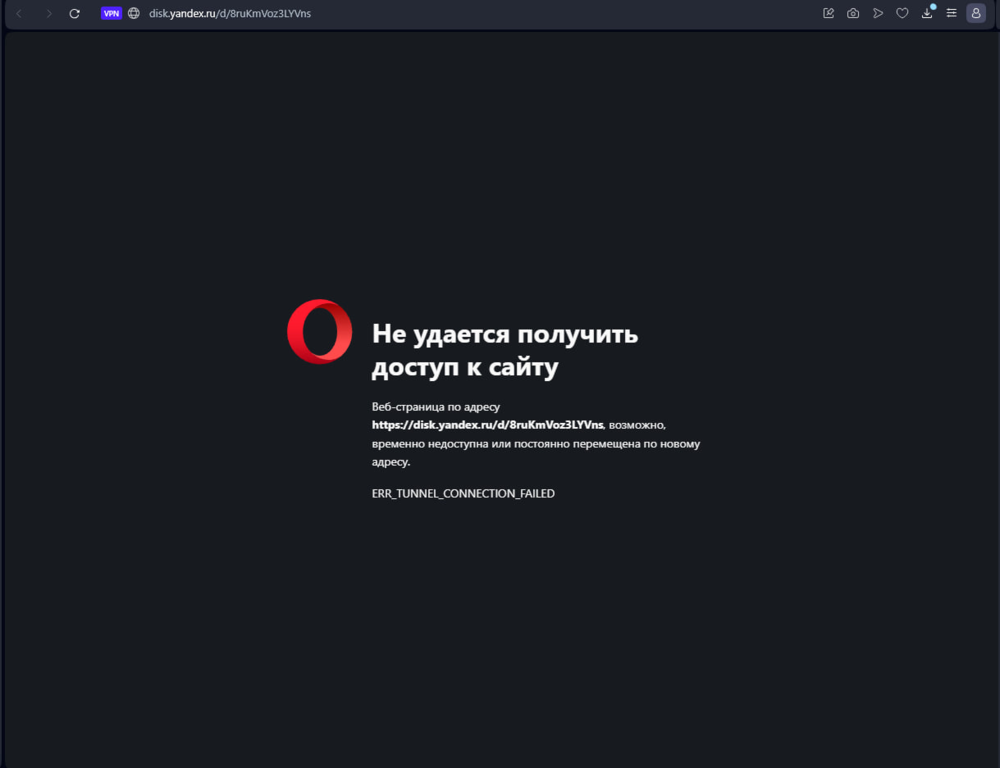Click the red Opera logo

click(320, 332)
